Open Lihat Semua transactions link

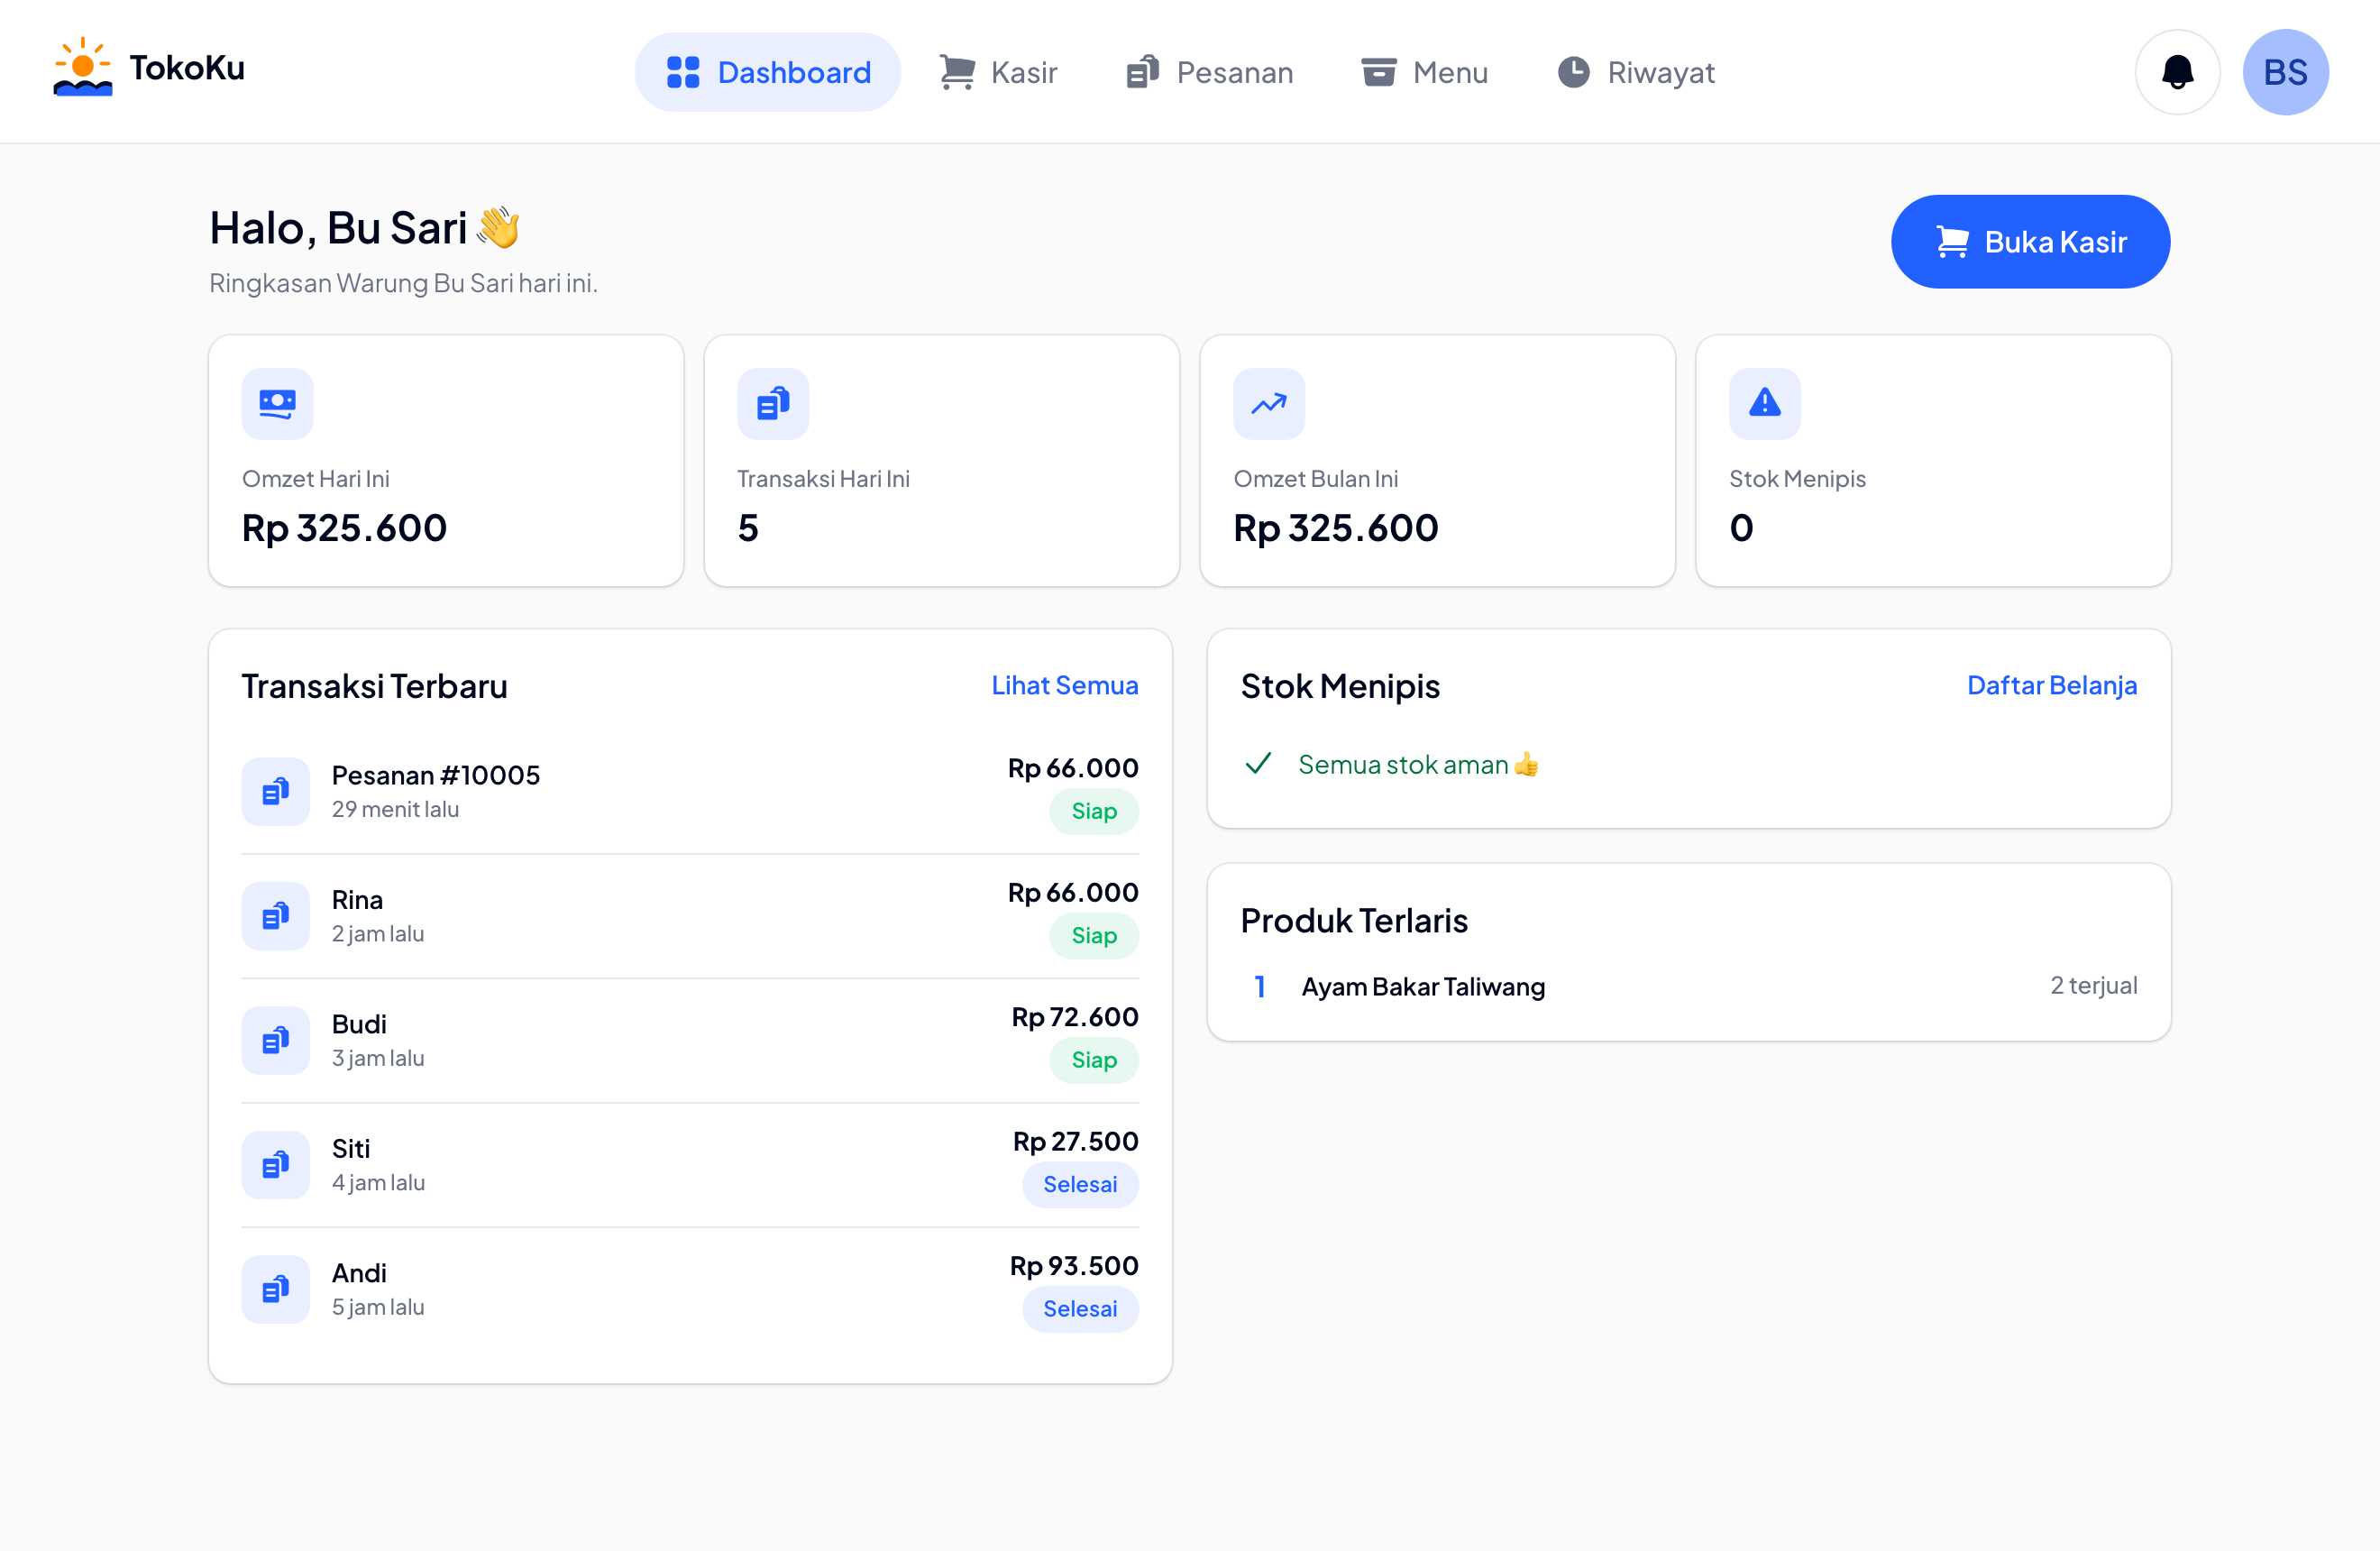click(x=1065, y=686)
